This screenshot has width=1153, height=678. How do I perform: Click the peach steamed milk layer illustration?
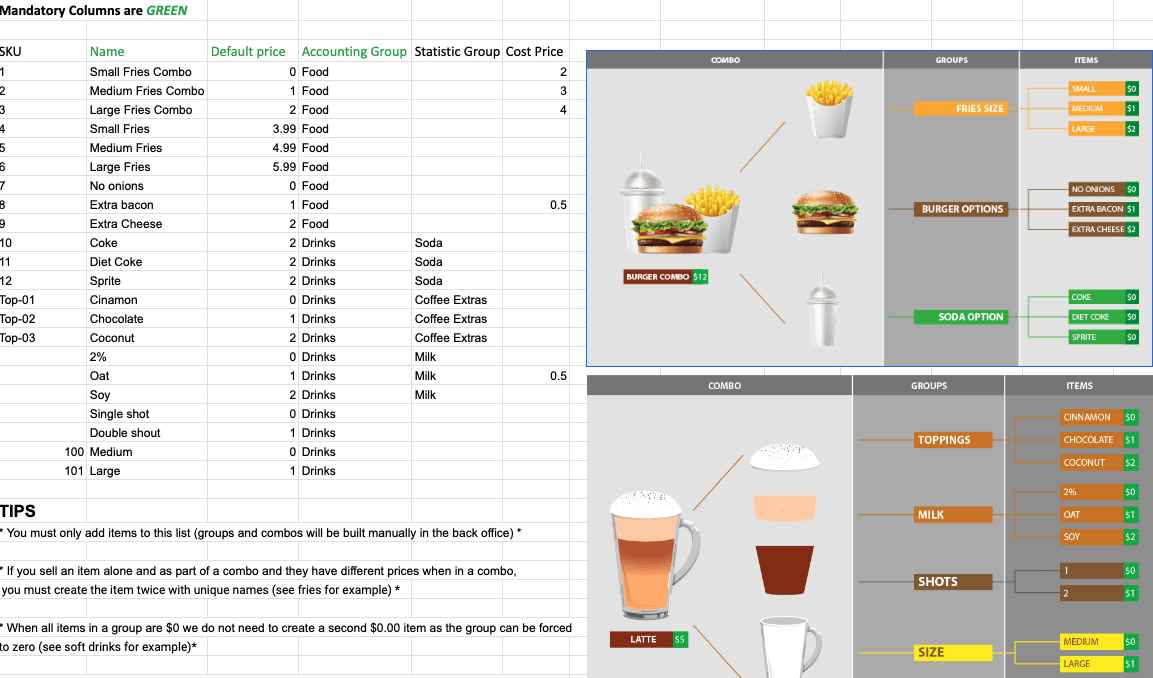pos(785,506)
